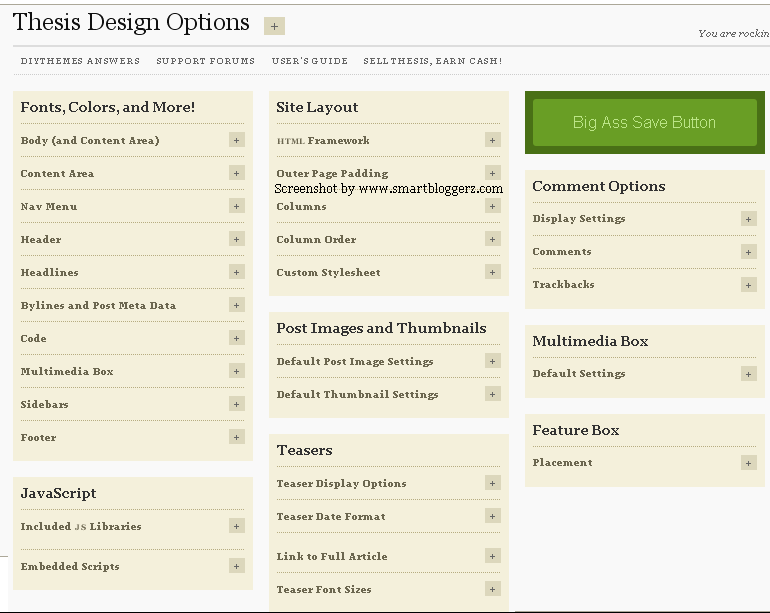Expand all options via plus beside Thesis Design Options
Image resolution: width=770 pixels, height=613 pixels.
274,26
